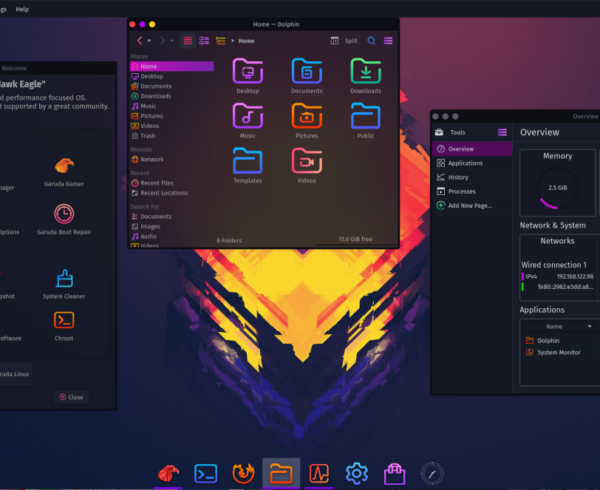Open the Help menu in the top bar
The image size is (600, 490).
click(x=21, y=8)
